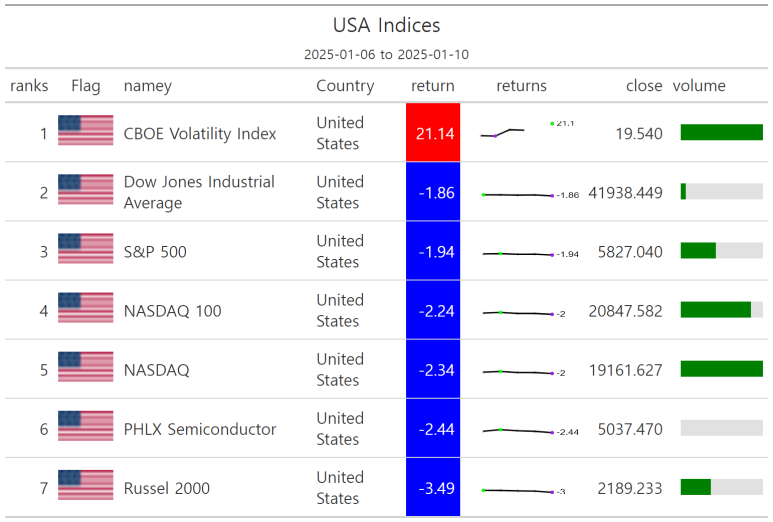Select the NASDAQ 100 name

click(173, 311)
